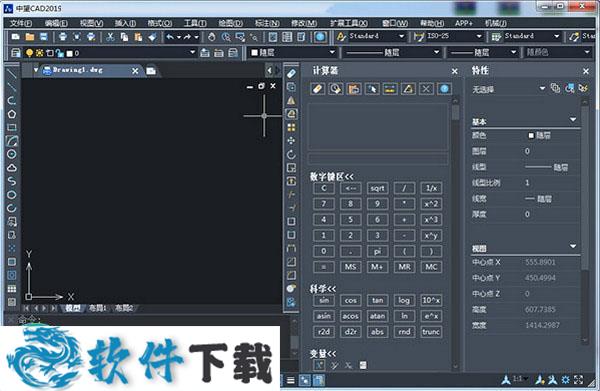The image size is (600, 391).
Task: Click the Print icon in toolbar
Action: [63, 37]
